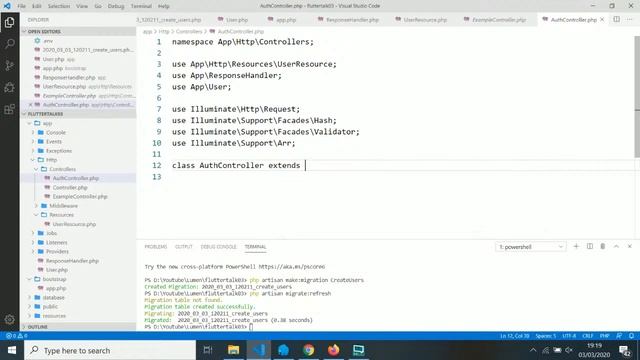Open ResponseHandler.php in the file tree
Viewport: 640px width, 360px height.
[x=72, y=261]
